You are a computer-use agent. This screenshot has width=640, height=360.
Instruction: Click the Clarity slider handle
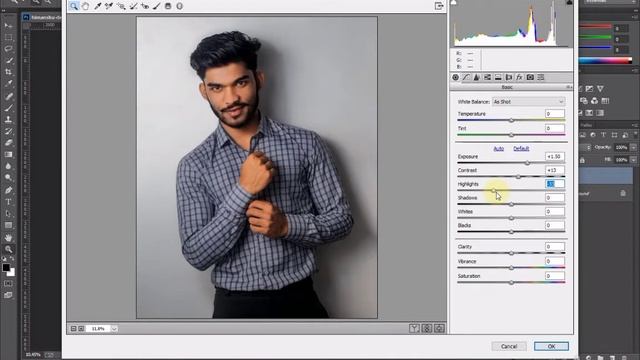point(511,253)
